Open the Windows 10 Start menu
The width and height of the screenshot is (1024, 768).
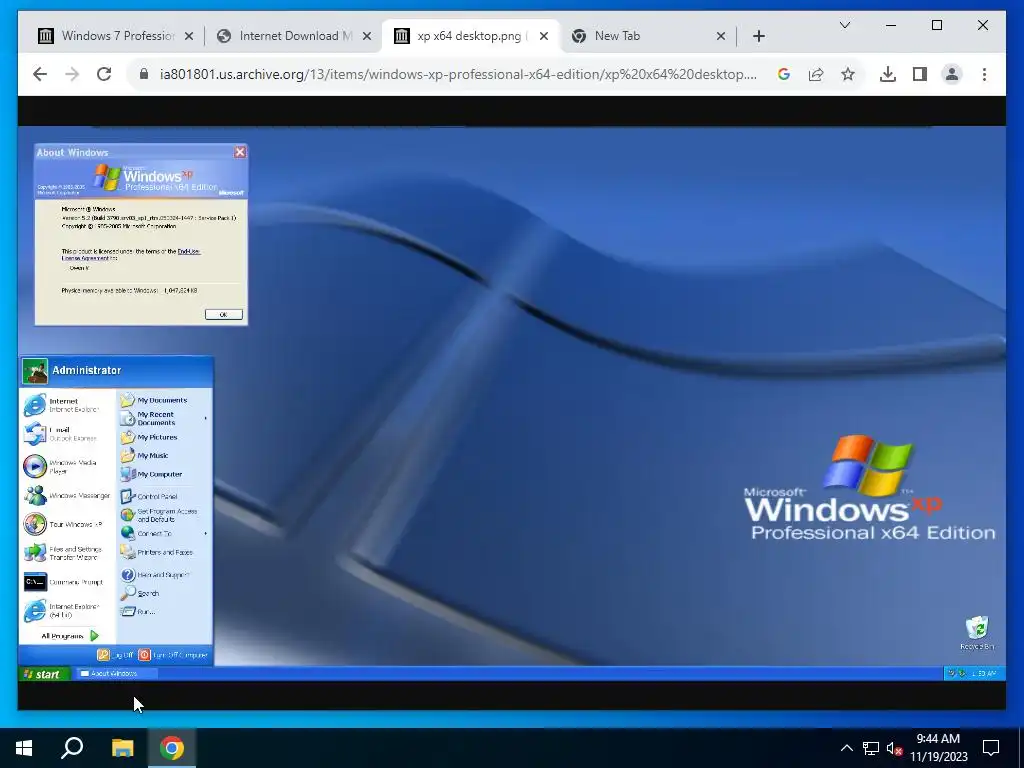click(24, 748)
